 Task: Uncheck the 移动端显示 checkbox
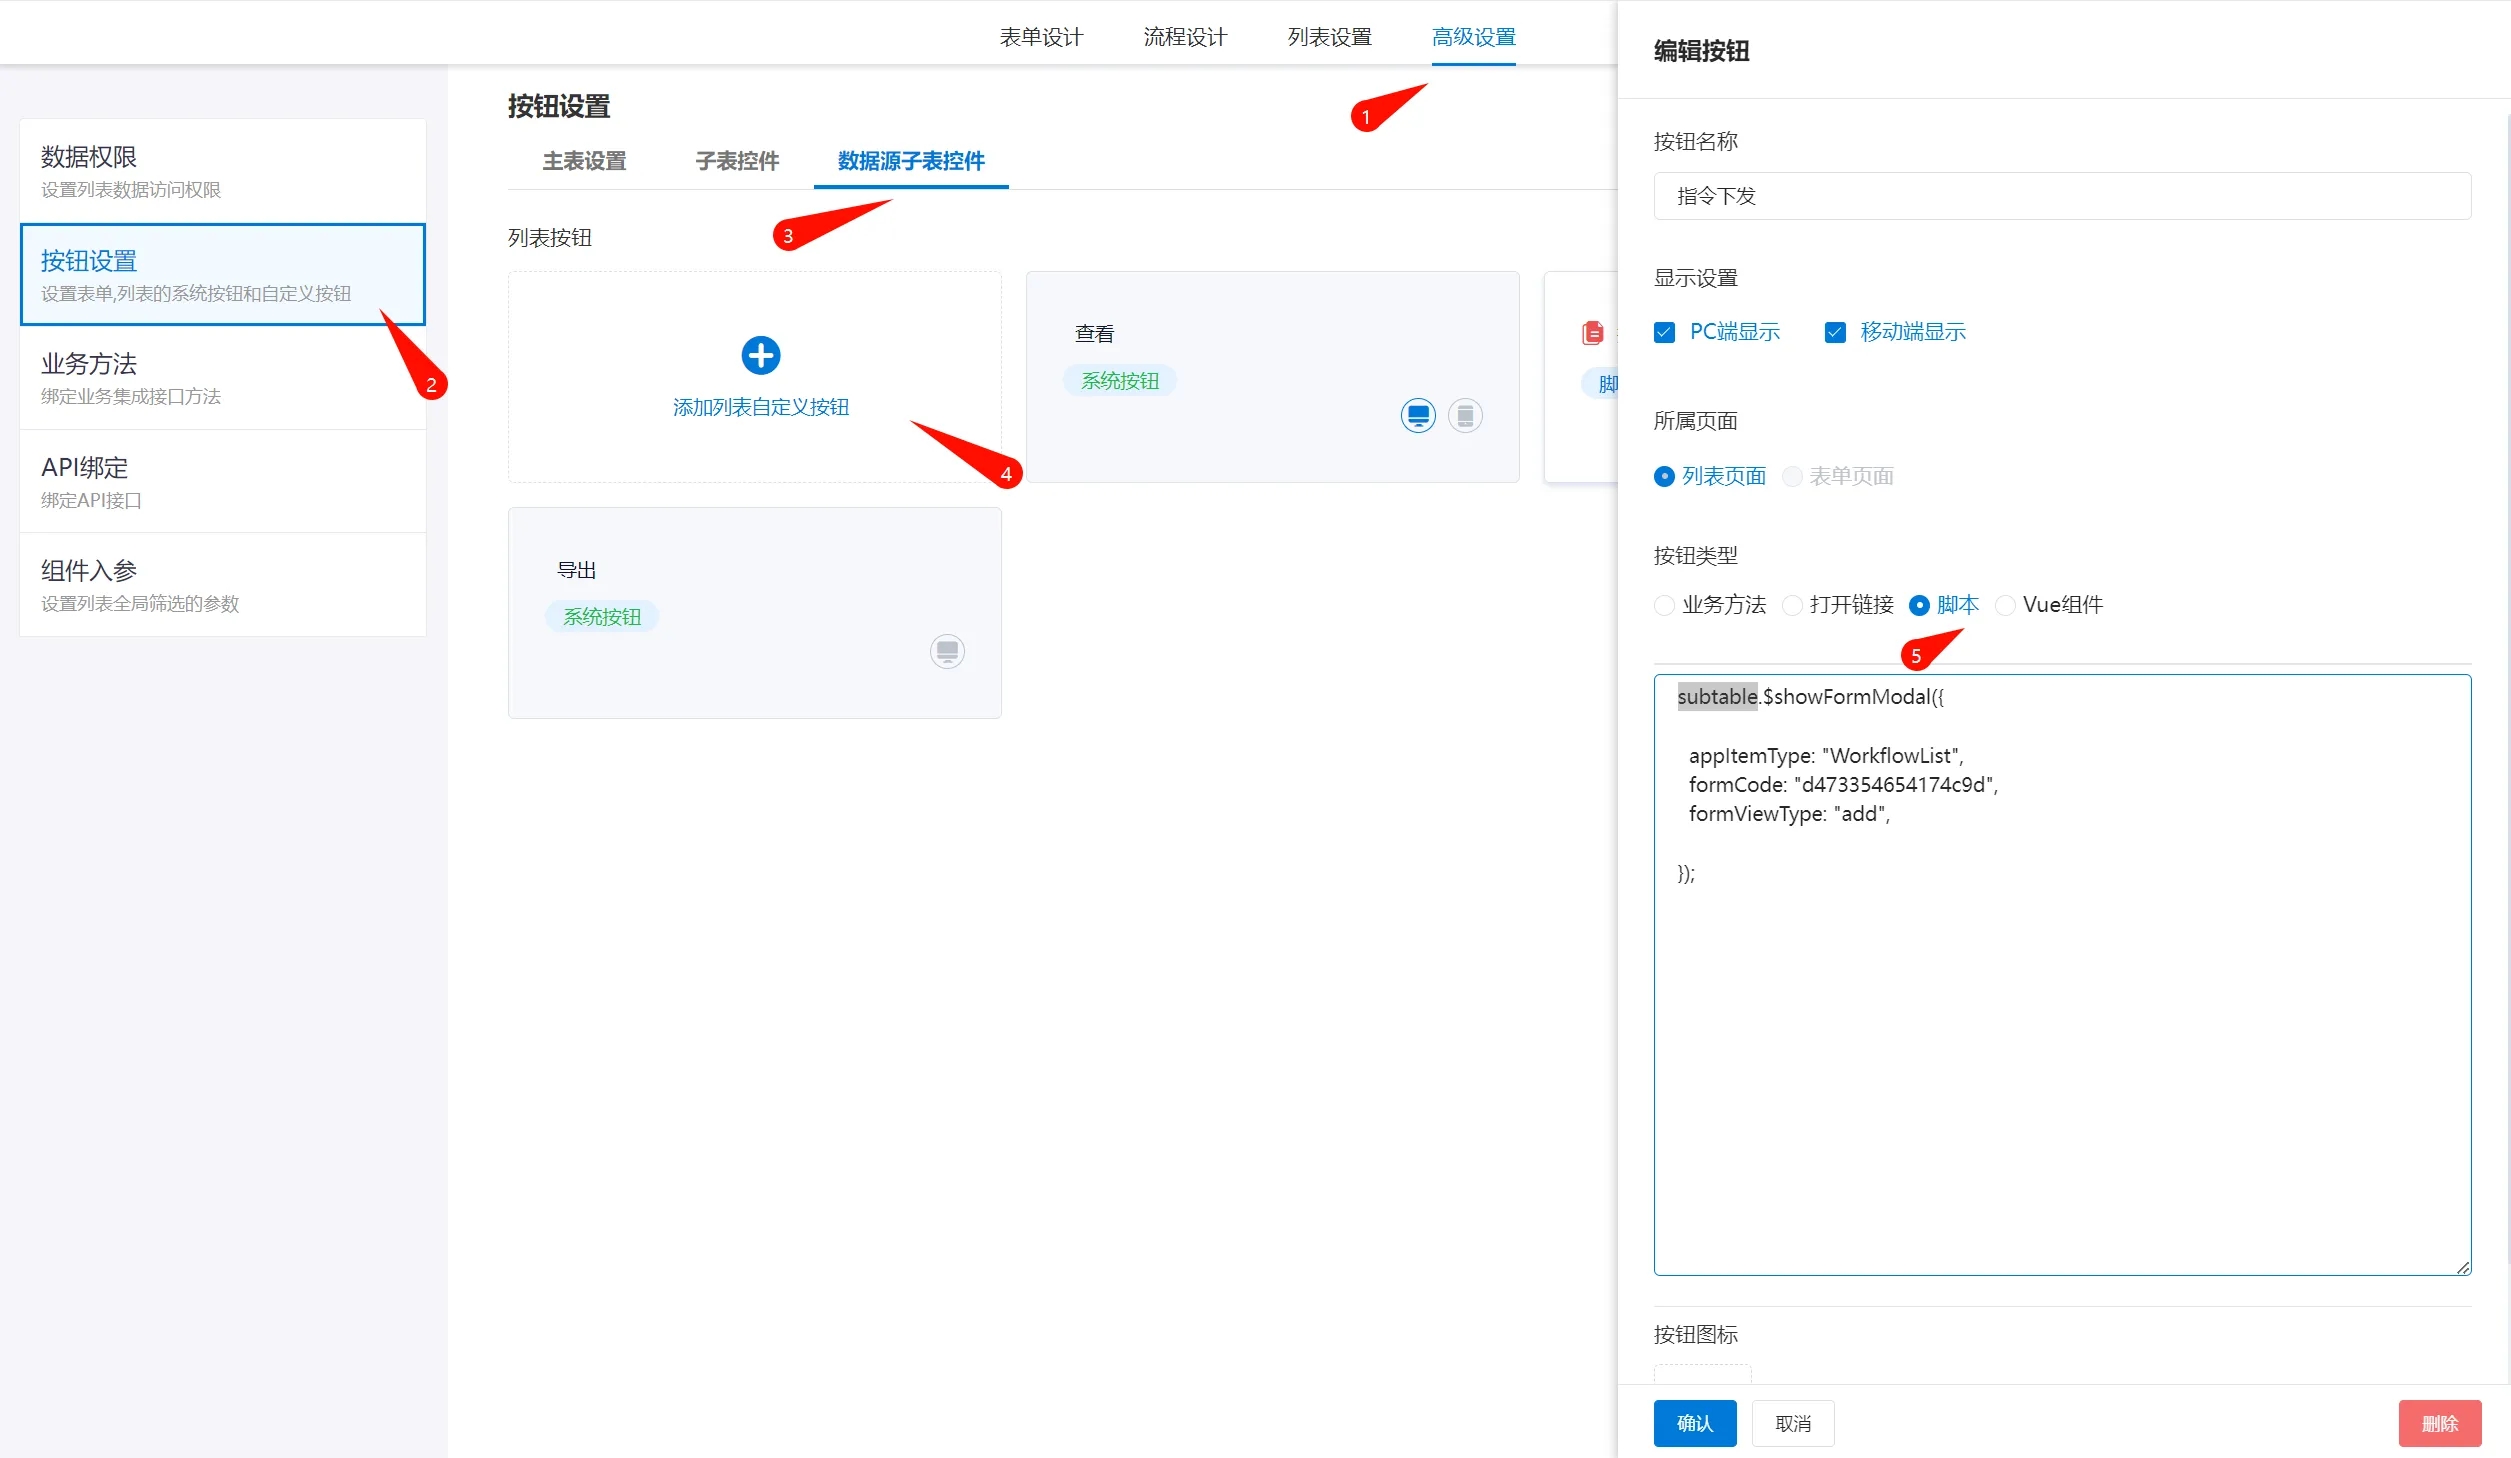(1835, 332)
